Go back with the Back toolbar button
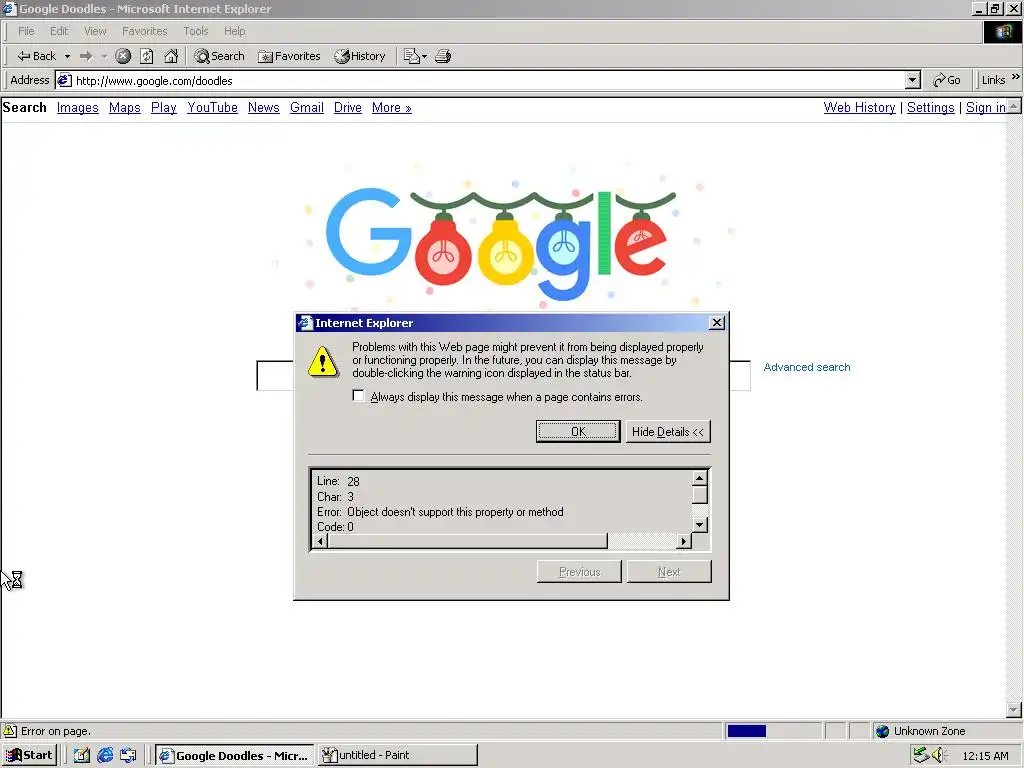This screenshot has height=768, width=1024. [x=37, y=56]
